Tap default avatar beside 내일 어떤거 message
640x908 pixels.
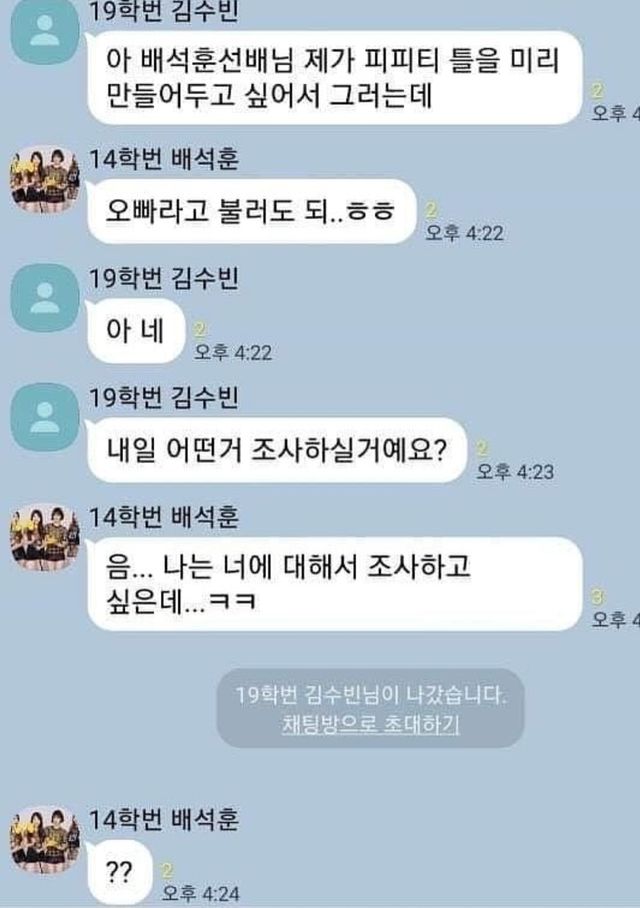pyautogui.click(x=45, y=418)
